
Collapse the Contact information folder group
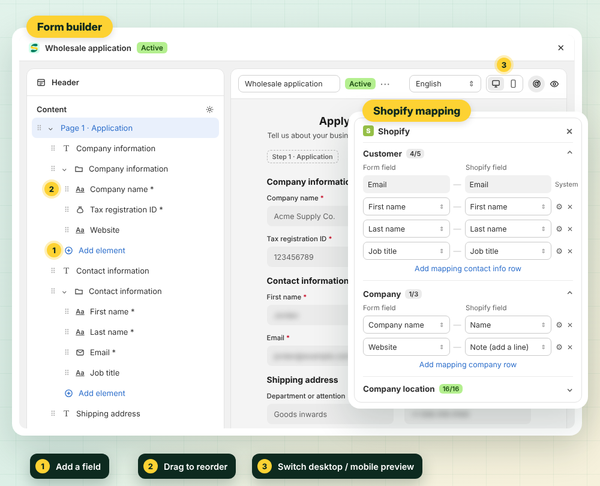64,292
